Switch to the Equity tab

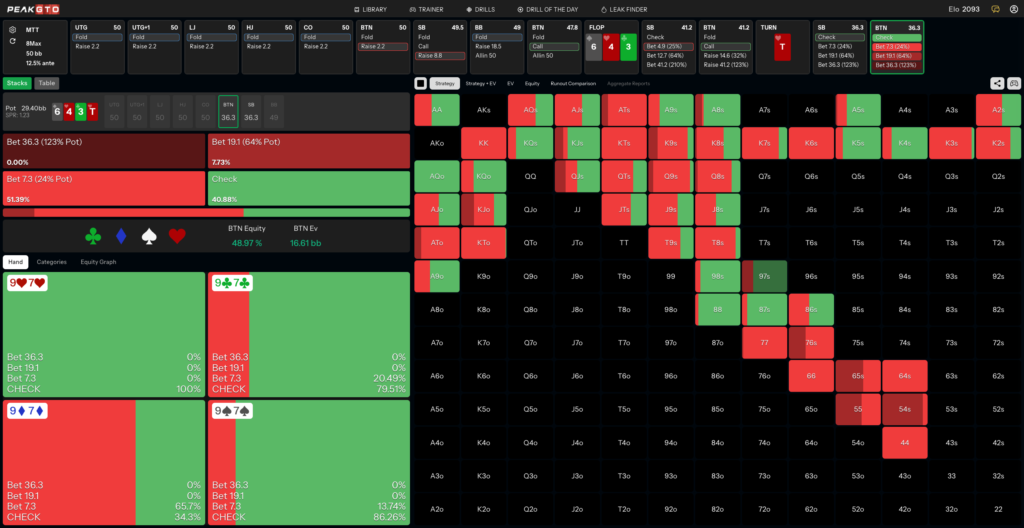point(532,84)
